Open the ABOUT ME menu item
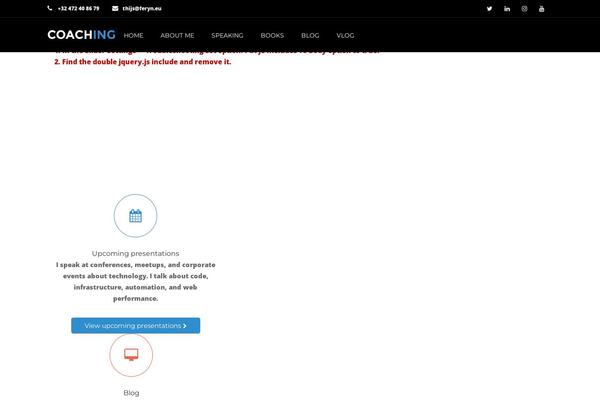The height and width of the screenshot is (400, 600). point(177,35)
